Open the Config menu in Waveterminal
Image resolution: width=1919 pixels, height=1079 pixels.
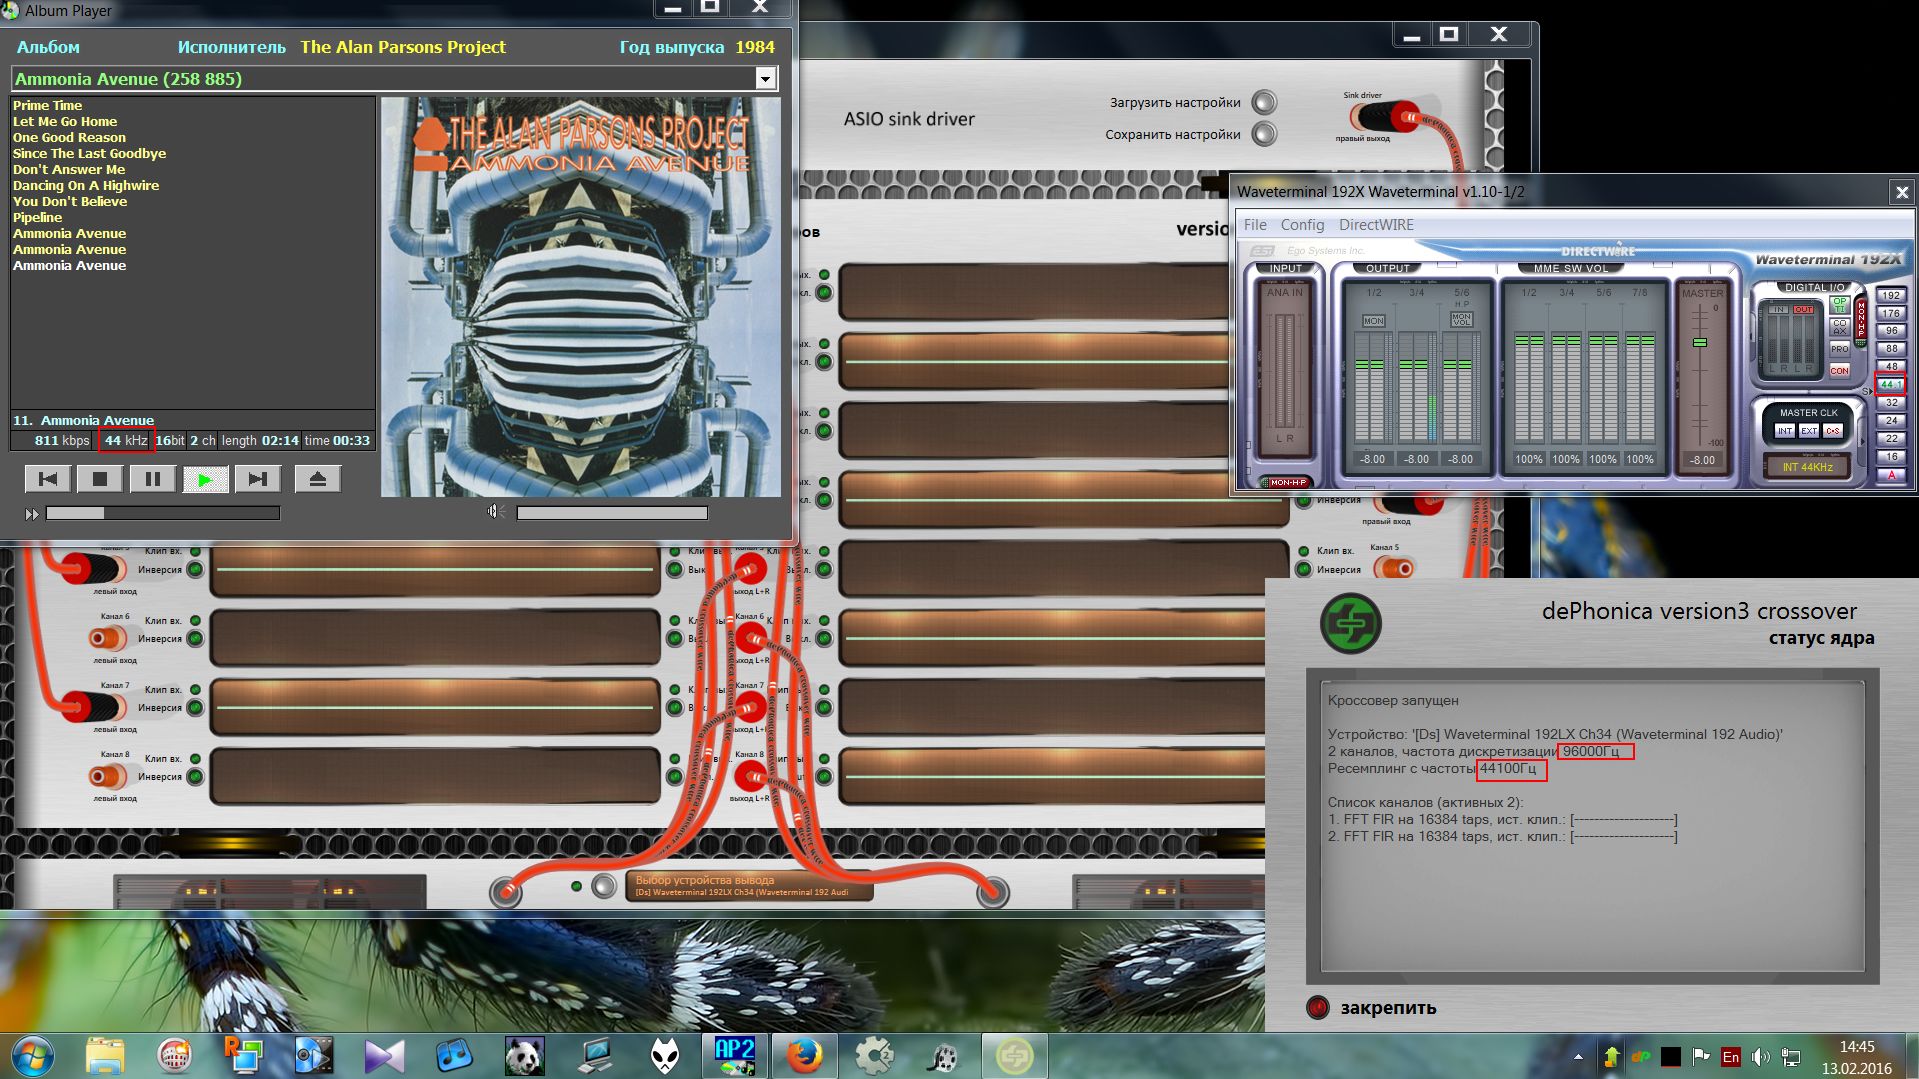tap(1302, 225)
